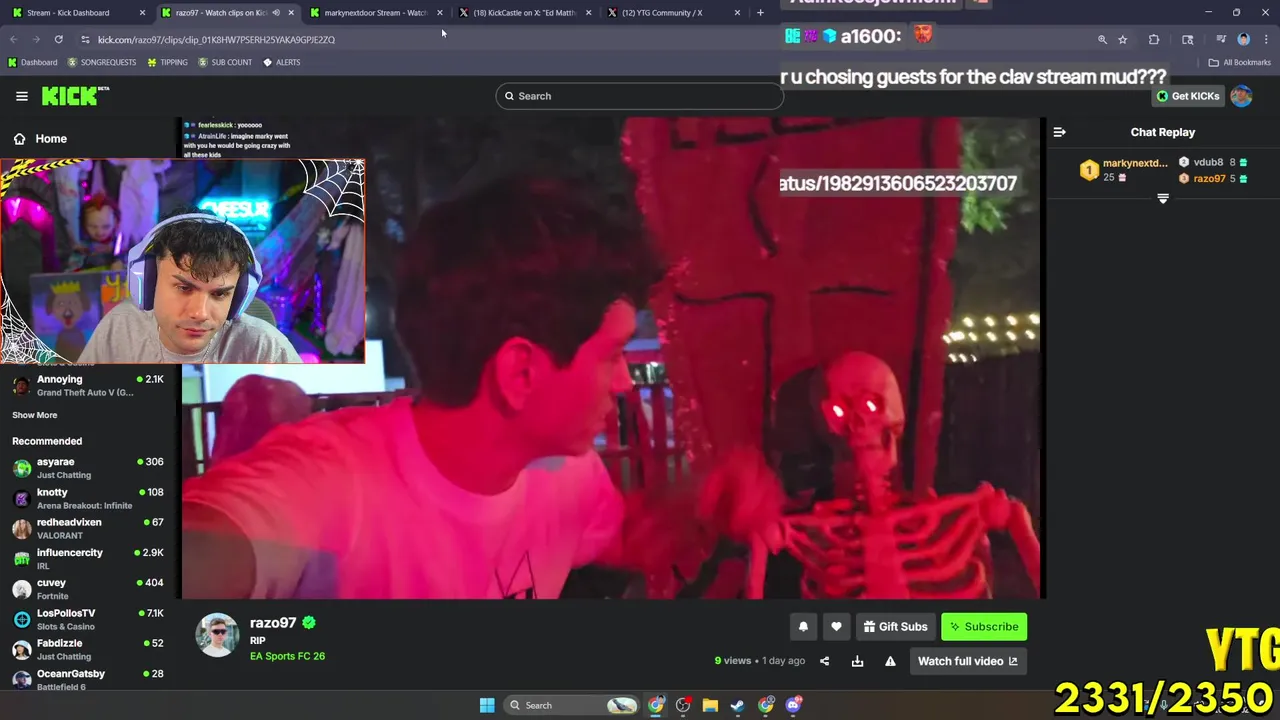Open a new browser tab

760,13
